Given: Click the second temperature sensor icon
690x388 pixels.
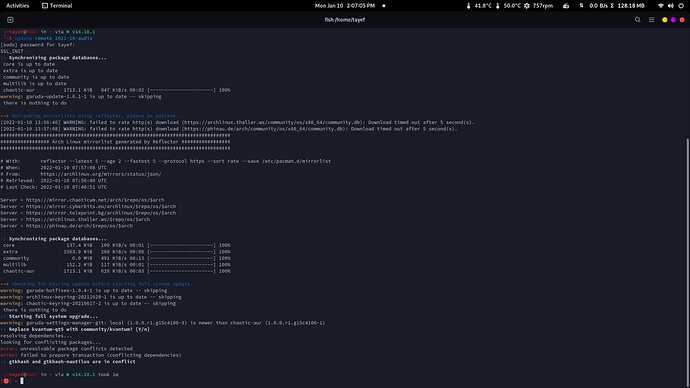Looking at the screenshot, I should pyautogui.click(x=498, y=6).
